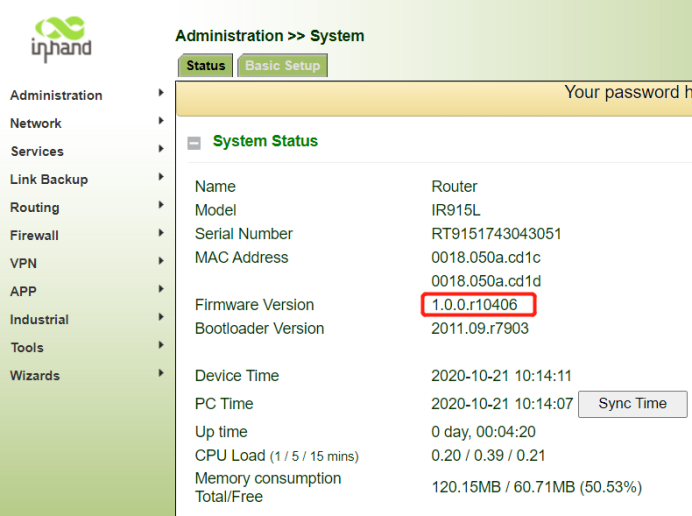The width and height of the screenshot is (692, 516).
Task: Switch to the Status tab
Action: tap(205, 66)
